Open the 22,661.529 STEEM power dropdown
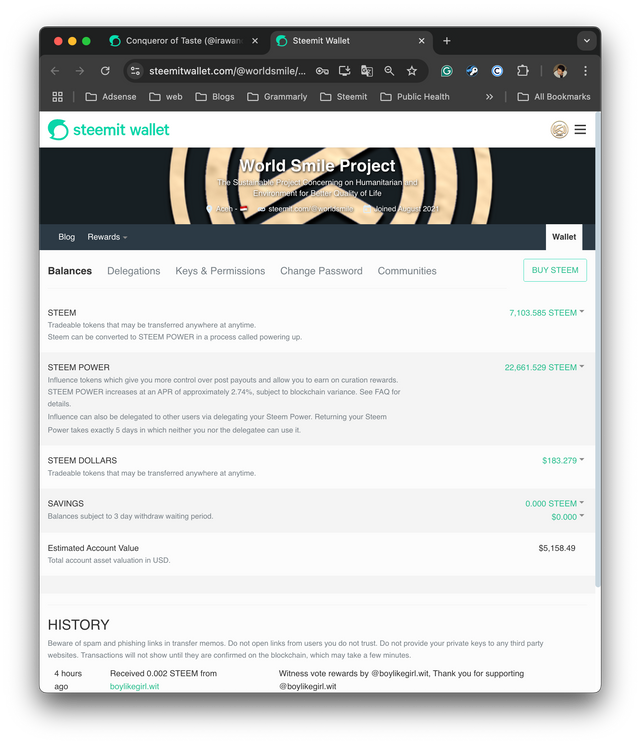 (544, 367)
